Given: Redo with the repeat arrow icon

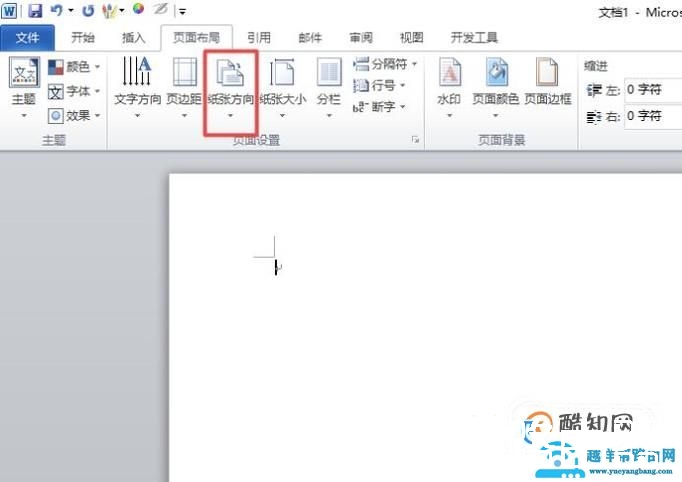Looking at the screenshot, I should click(x=88, y=10).
